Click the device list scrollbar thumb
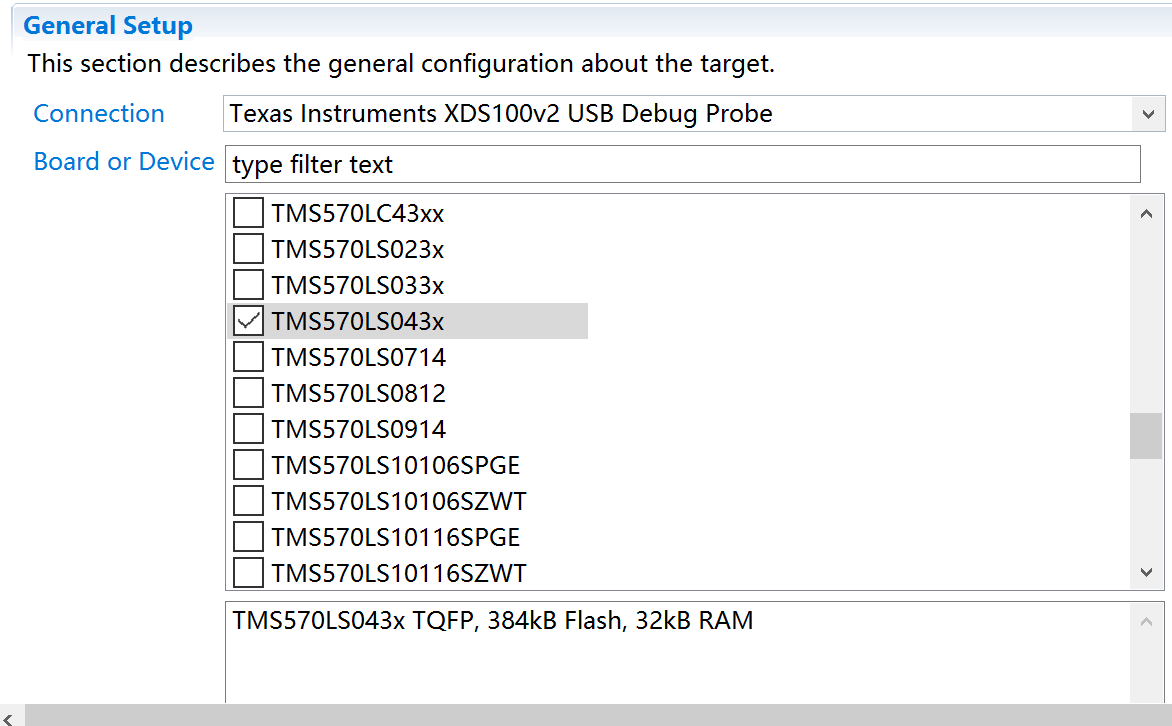This screenshot has height=726, width=1172. (1146, 435)
